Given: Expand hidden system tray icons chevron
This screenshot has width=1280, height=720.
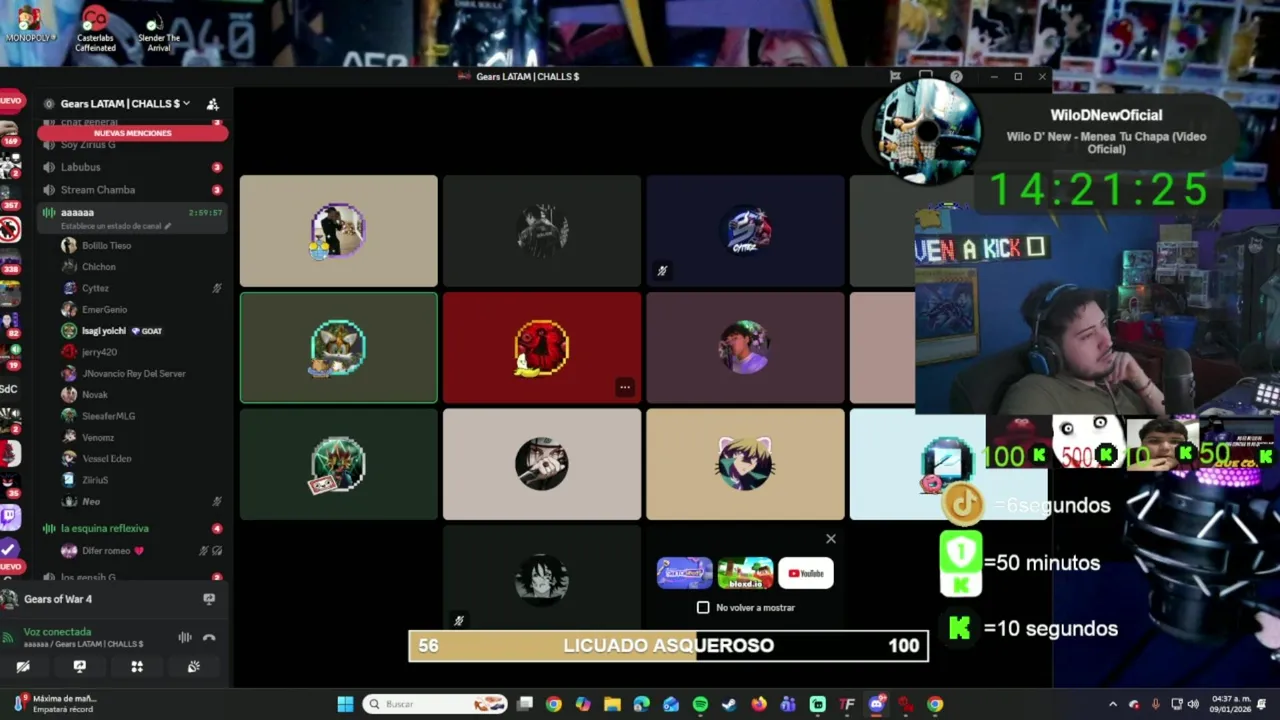Looking at the screenshot, I should [x=1112, y=704].
